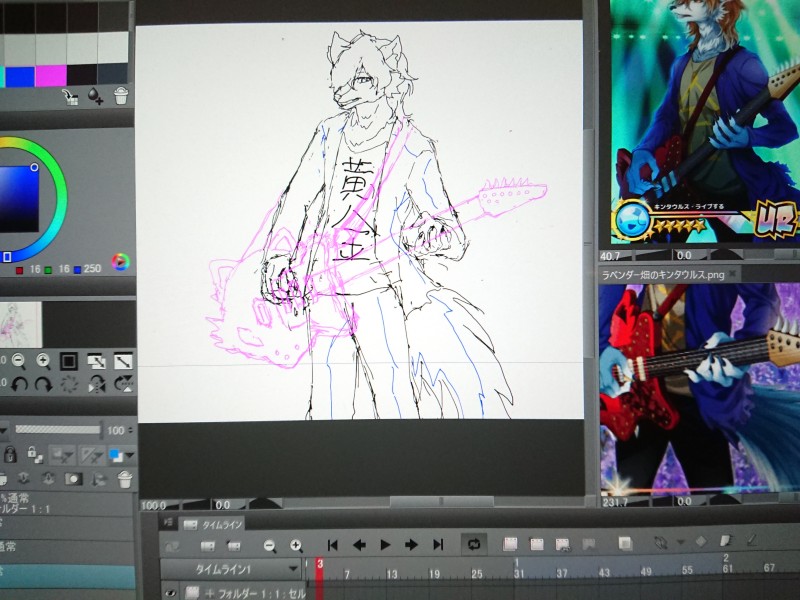
Task: Open the blending mode dropdown in the Layer panel
Action: [x=3, y=430]
